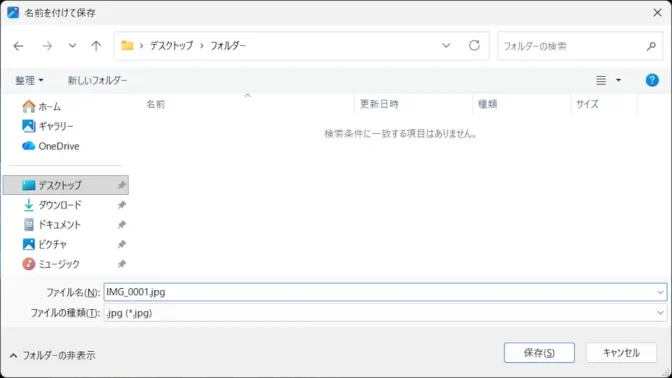672x378 pixels.
Task: Go up one folder level
Action: [x=96, y=46]
